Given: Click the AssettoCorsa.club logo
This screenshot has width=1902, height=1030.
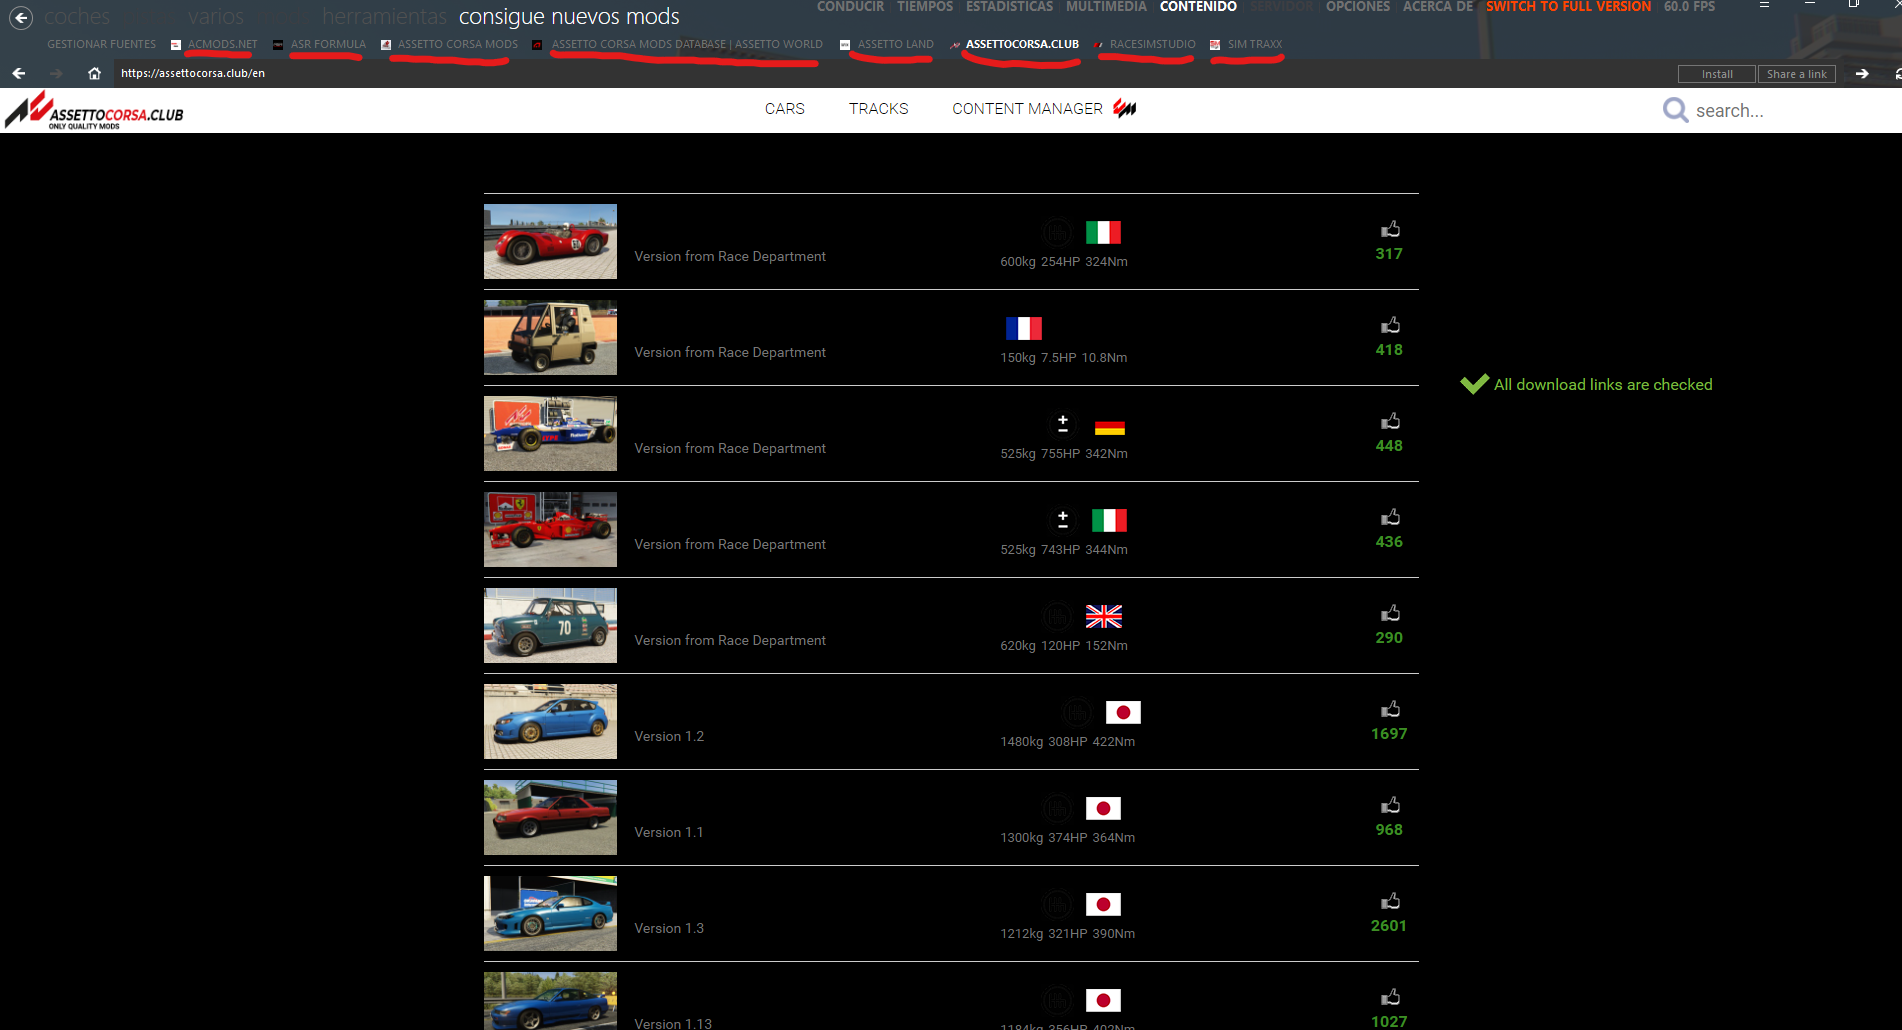Looking at the screenshot, I should (x=94, y=111).
